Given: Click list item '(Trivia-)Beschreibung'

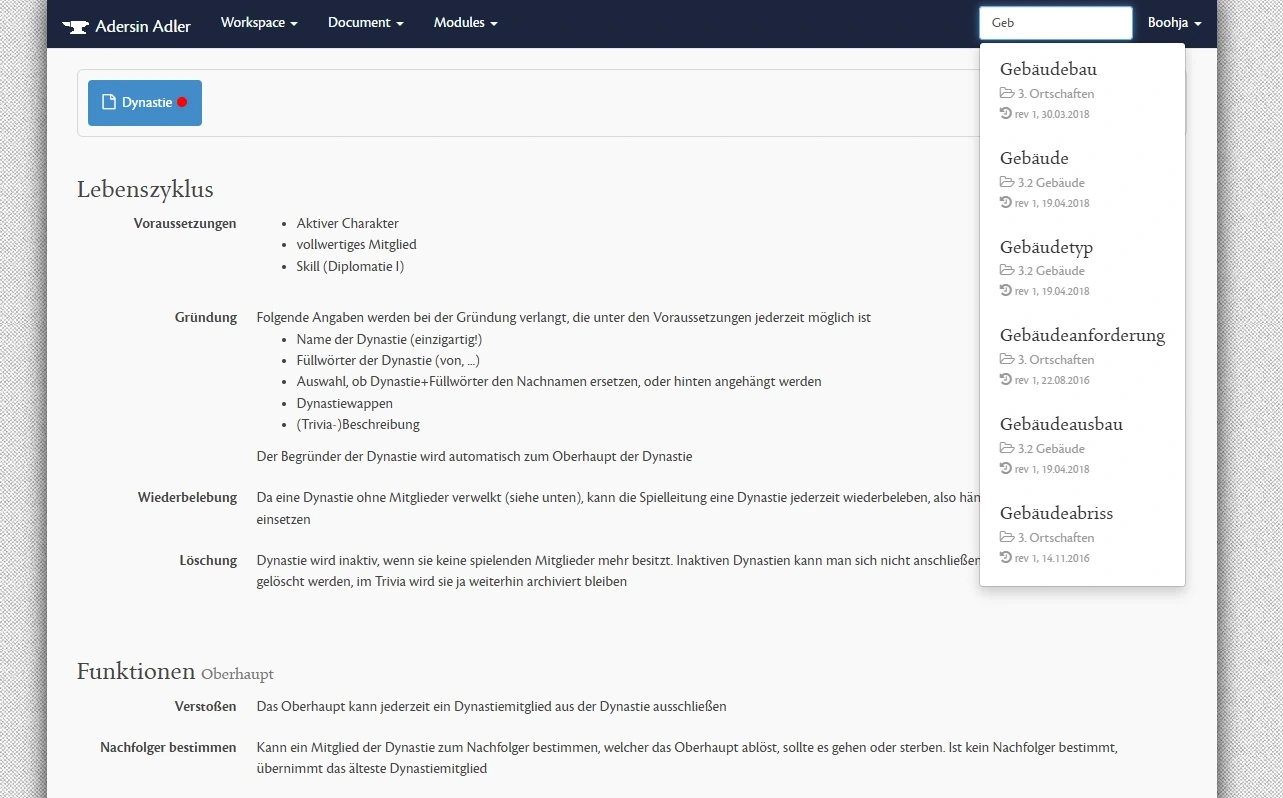Looking at the screenshot, I should click(358, 424).
